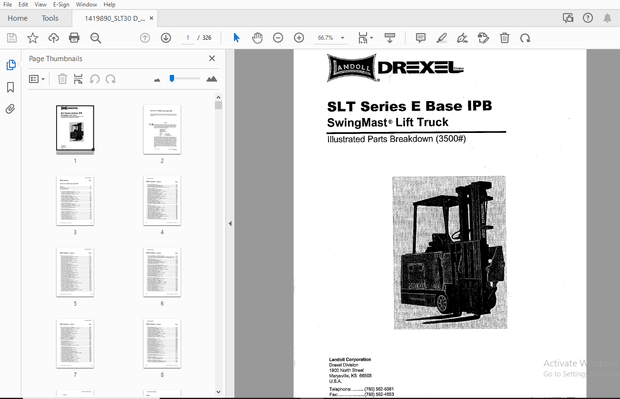Open the Window menu
Screen dimensions: 620x399
(x=86, y=4)
